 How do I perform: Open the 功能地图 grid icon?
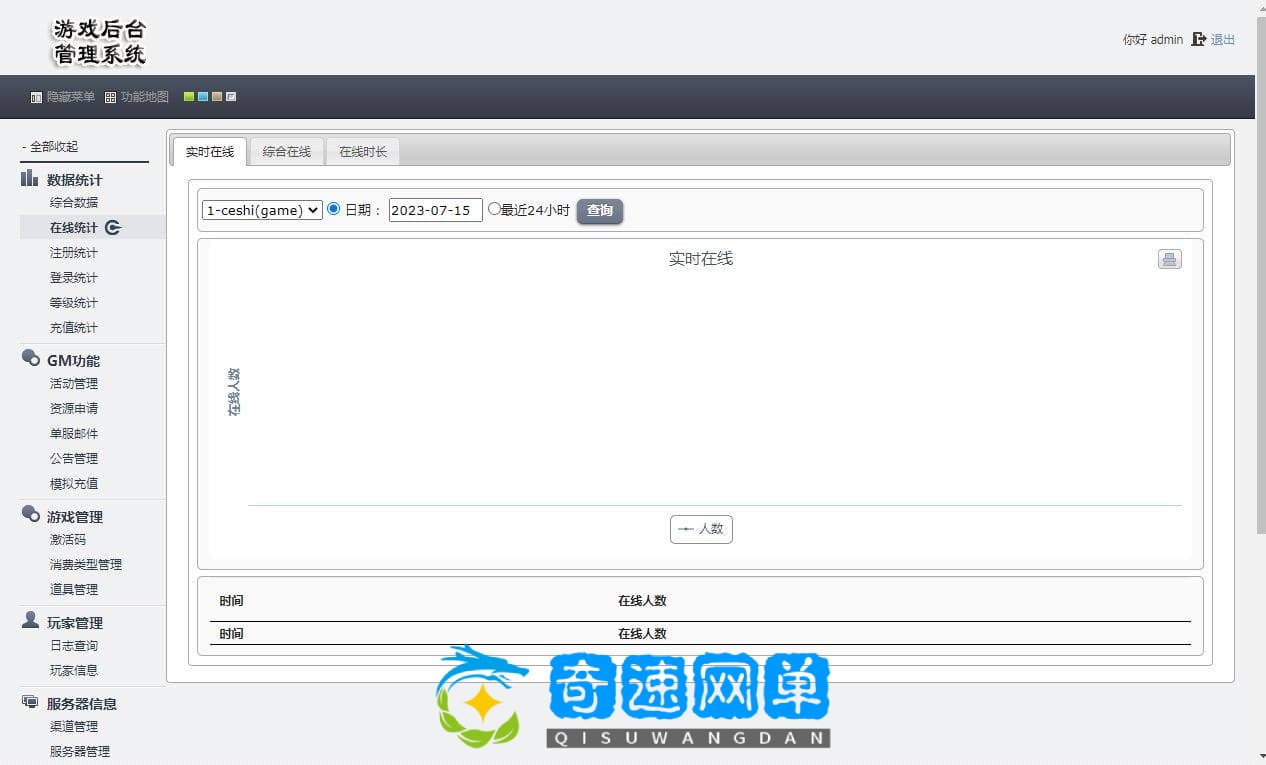110,98
